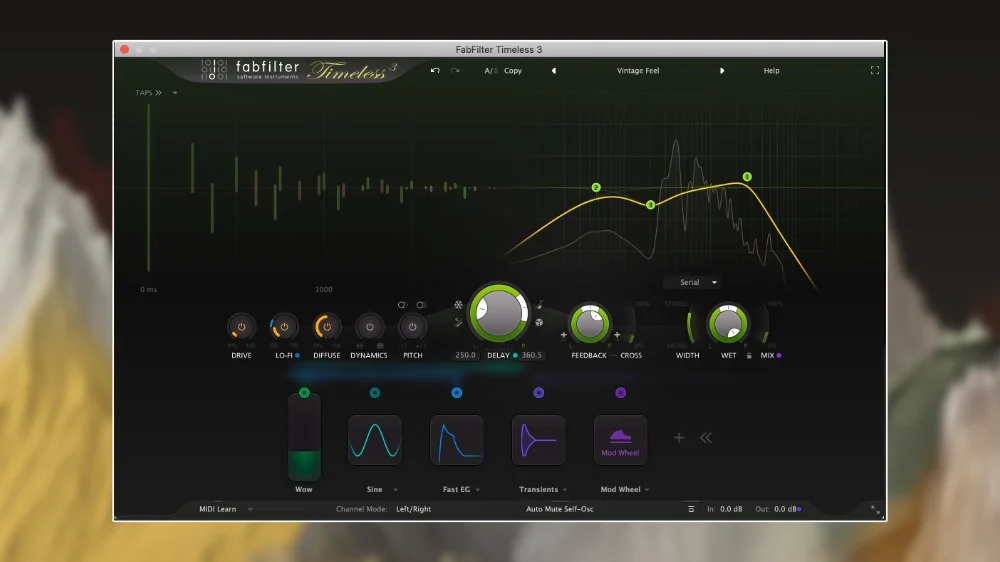Open the Fast EG source dropdown arrow
Image resolution: width=1000 pixels, height=562 pixels.
[478, 490]
